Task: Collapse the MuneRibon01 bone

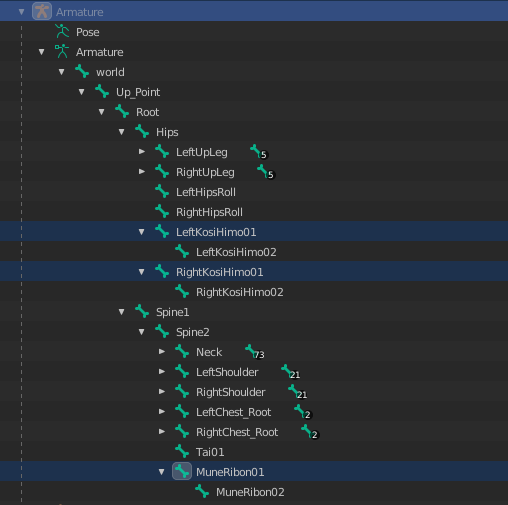Action: click(162, 472)
